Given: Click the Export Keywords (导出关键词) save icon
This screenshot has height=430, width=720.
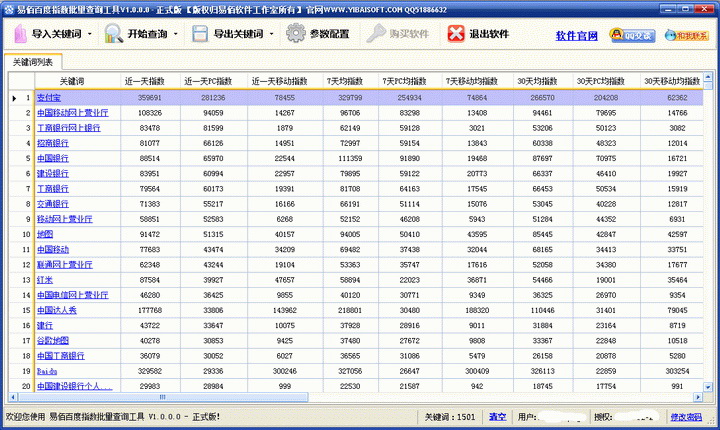Looking at the screenshot, I should point(200,34).
